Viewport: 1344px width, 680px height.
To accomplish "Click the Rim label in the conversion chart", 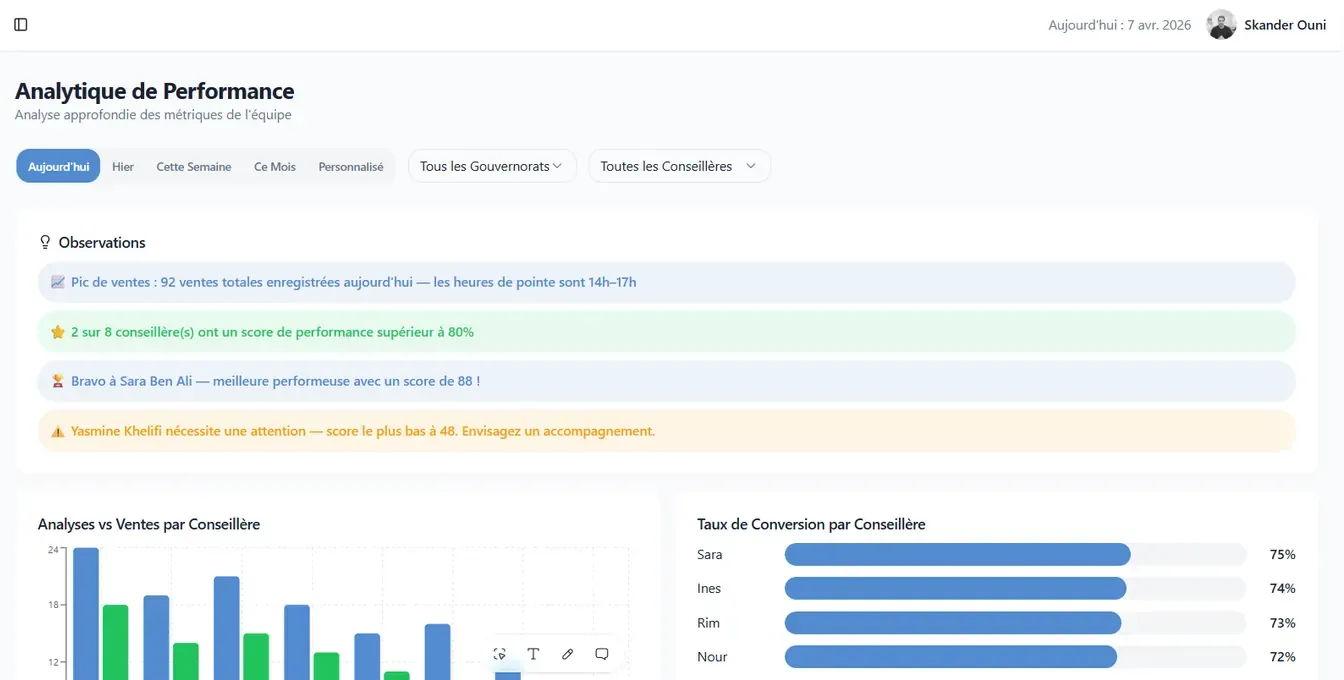I will pos(708,623).
